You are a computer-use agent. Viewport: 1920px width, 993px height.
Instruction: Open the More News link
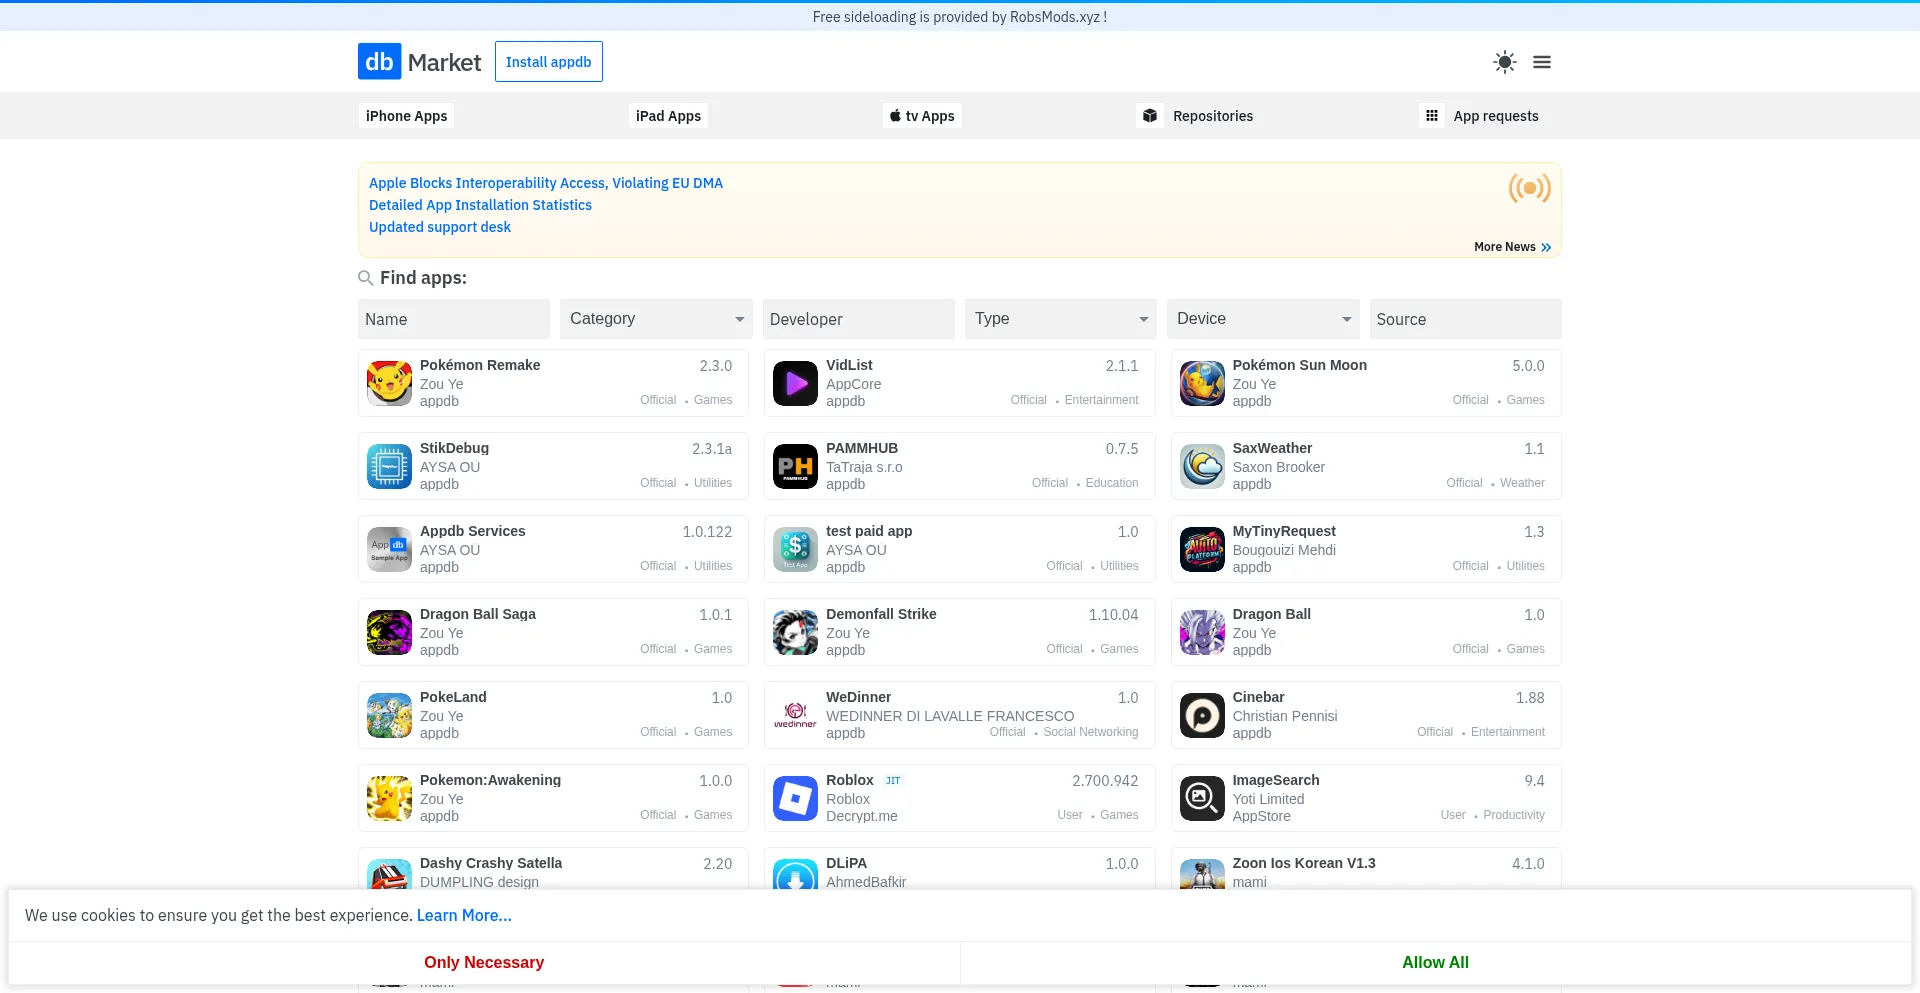tap(1511, 247)
